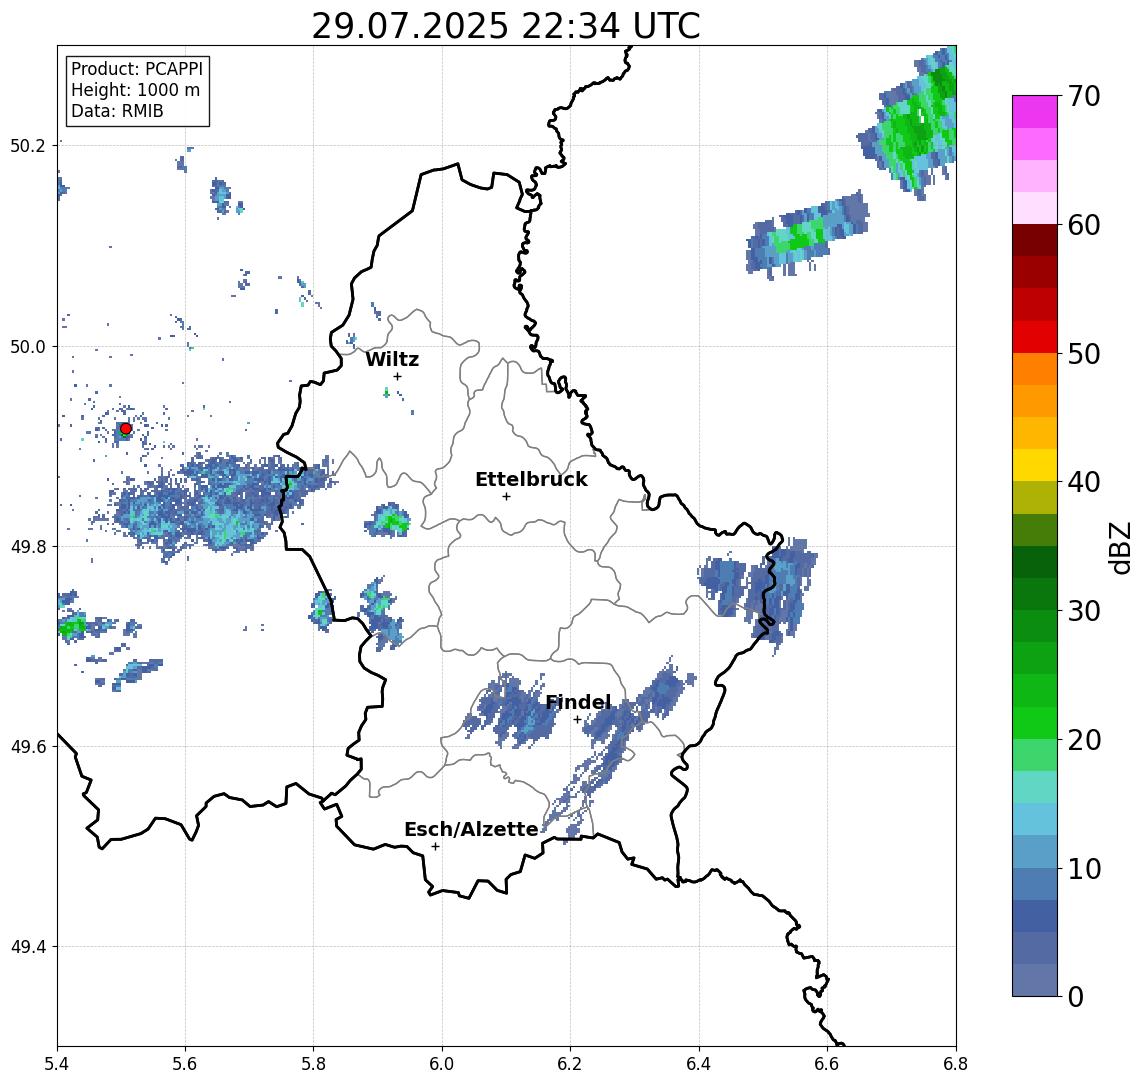
Task: Click 'Product: PCAPPI' in the info box
Action: (137, 69)
